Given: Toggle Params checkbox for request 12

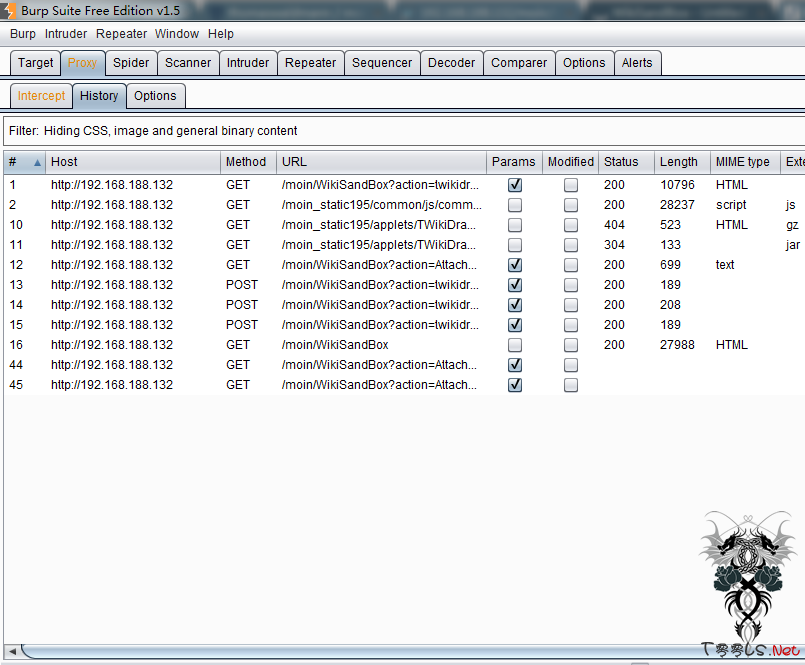Looking at the screenshot, I should tap(515, 265).
